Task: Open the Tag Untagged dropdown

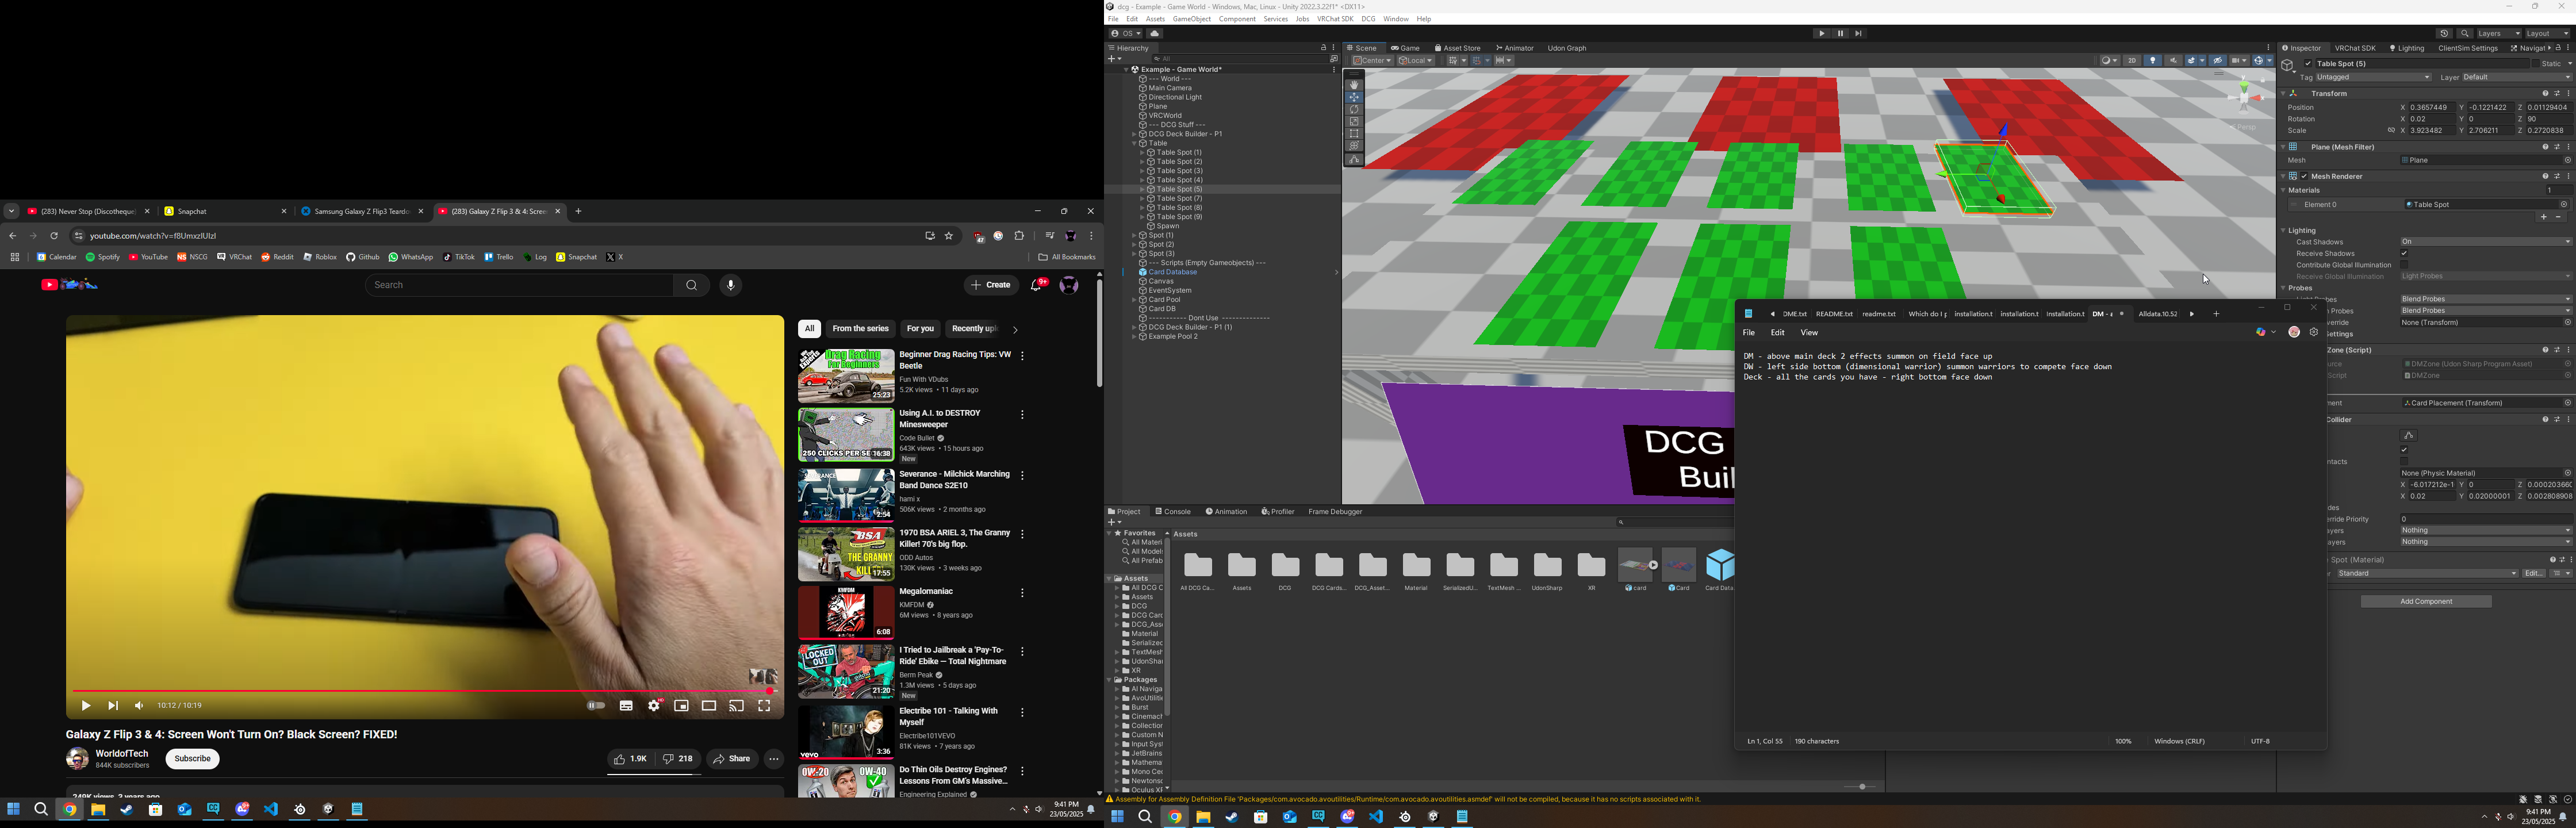Action: tap(2372, 78)
